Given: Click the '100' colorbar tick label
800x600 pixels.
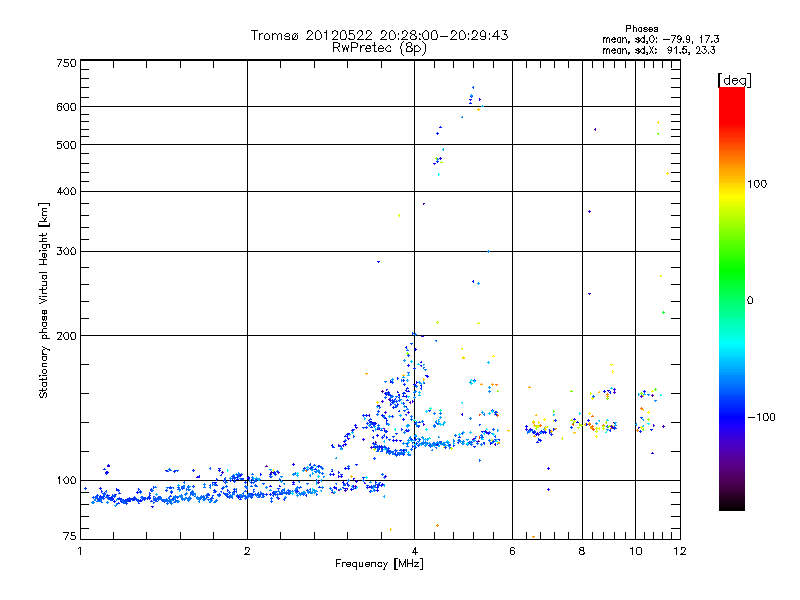Looking at the screenshot, I should click(757, 184).
